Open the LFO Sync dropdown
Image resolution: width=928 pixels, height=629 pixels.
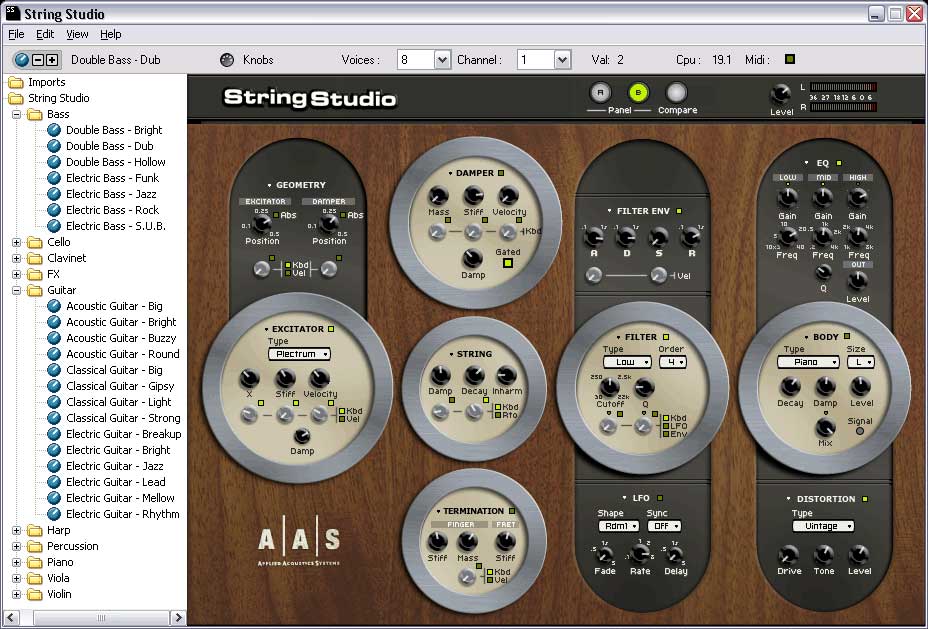point(664,526)
